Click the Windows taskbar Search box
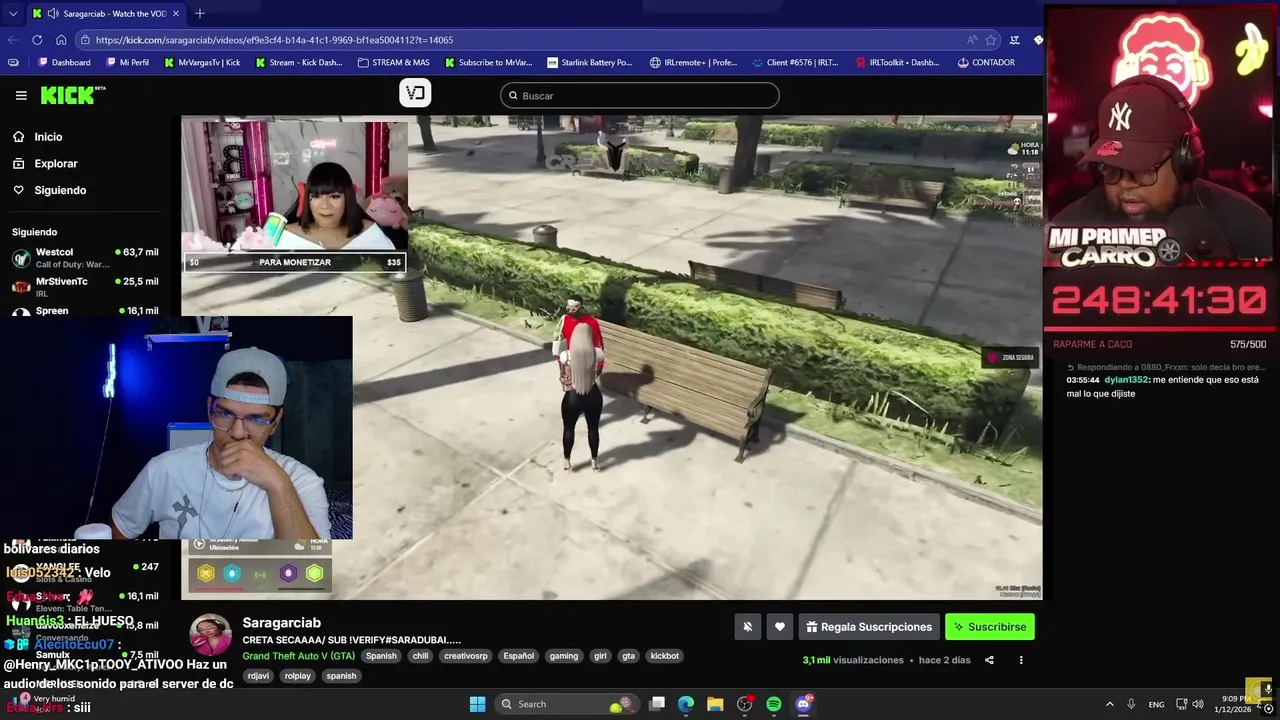1280x720 pixels. (x=565, y=704)
